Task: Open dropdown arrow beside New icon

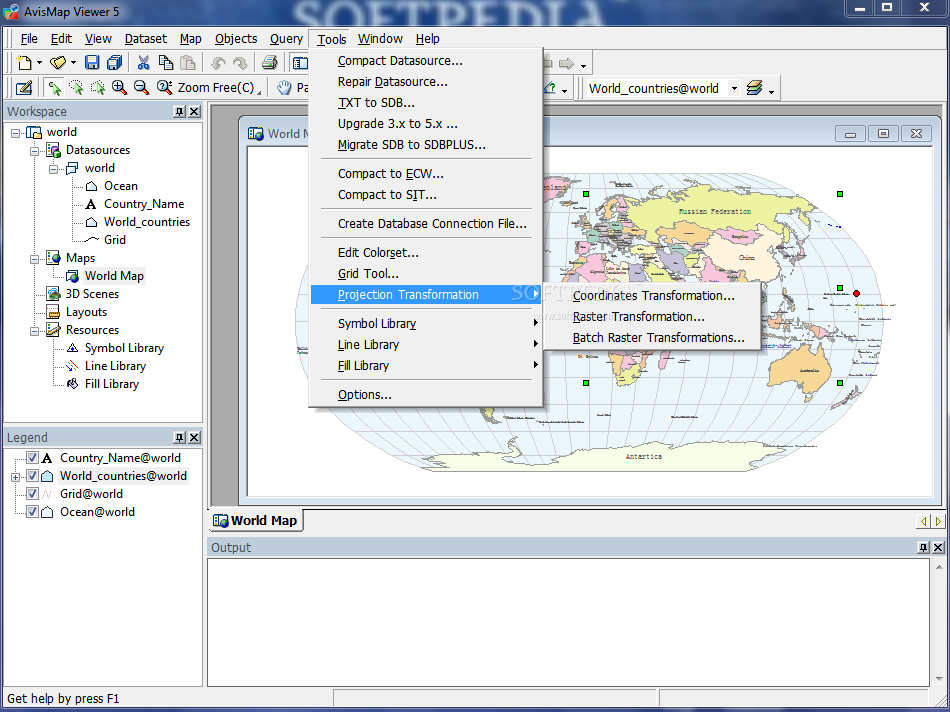Action: coord(39,63)
